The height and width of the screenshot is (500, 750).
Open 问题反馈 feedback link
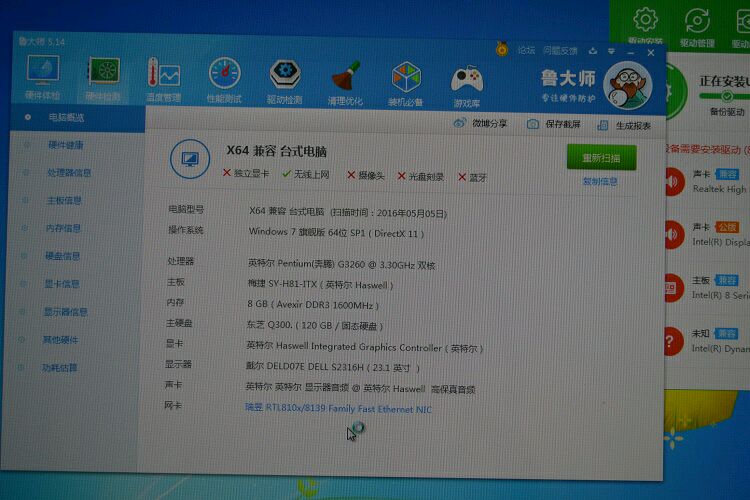[560, 50]
